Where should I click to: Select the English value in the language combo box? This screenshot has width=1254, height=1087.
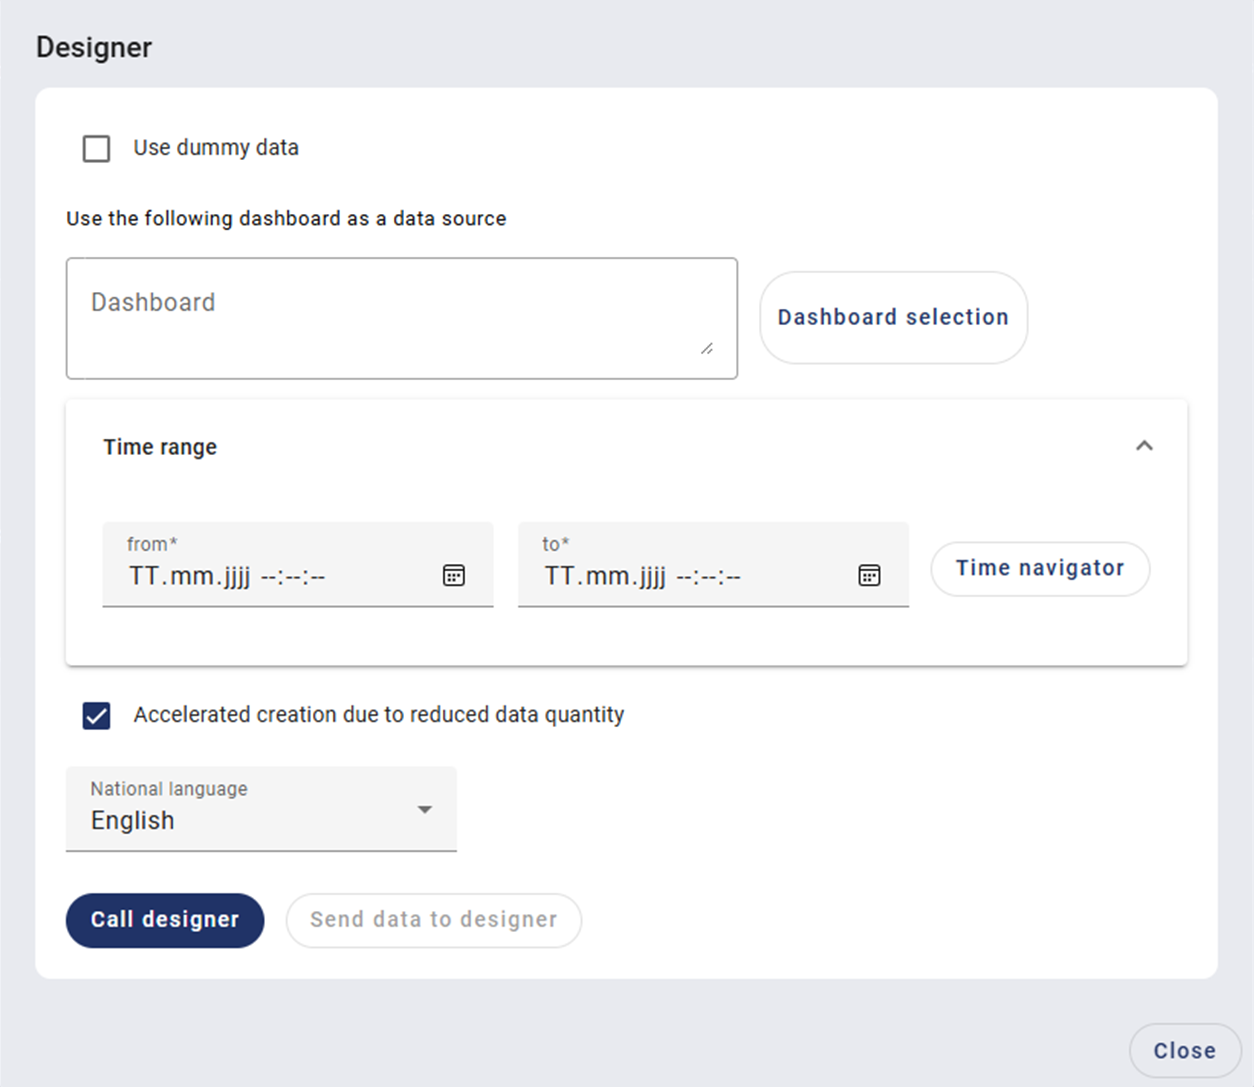coord(133,821)
